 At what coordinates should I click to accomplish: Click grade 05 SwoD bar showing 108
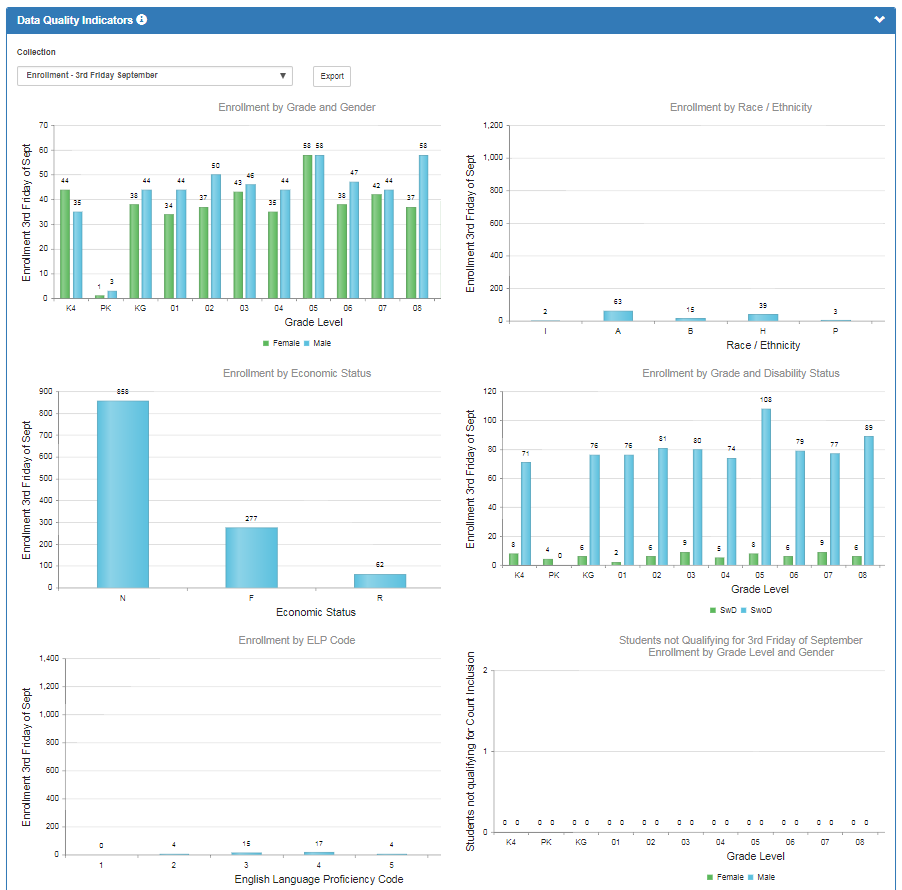[766, 487]
